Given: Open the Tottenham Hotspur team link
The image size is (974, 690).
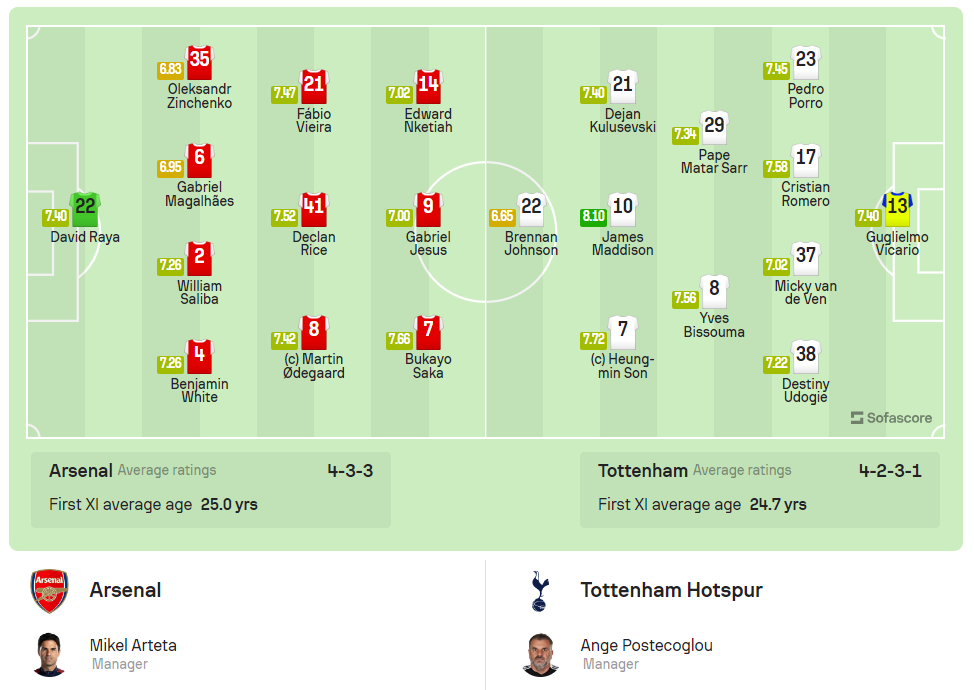Looking at the screenshot, I should tap(671, 590).
